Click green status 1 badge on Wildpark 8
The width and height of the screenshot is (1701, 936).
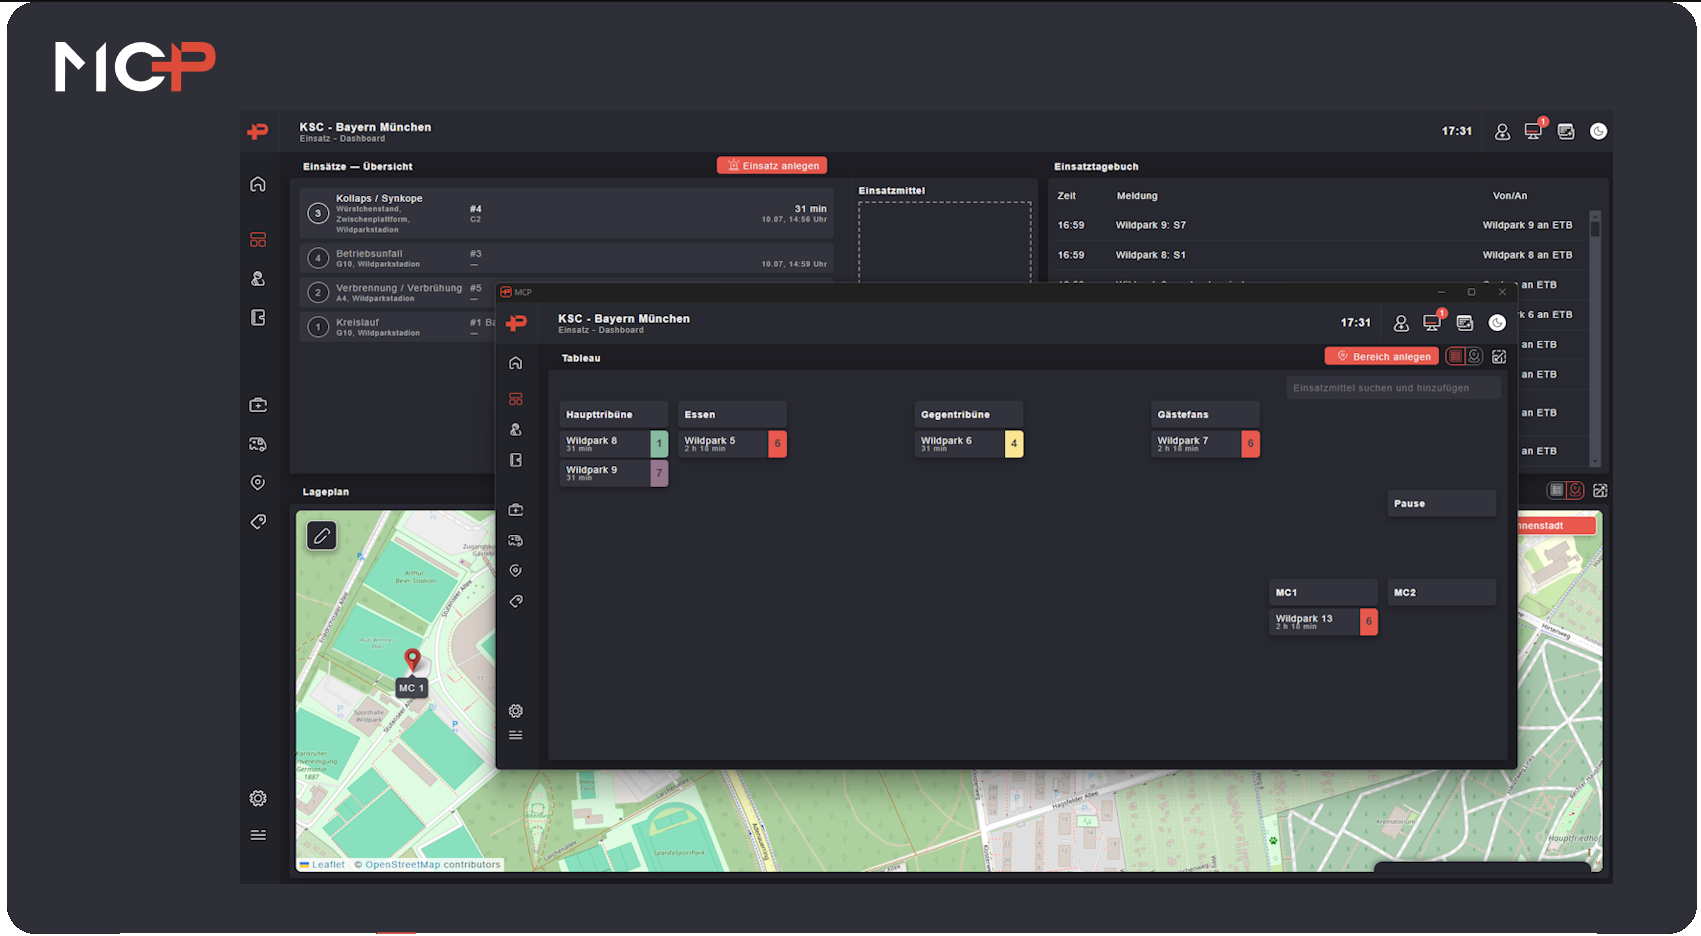click(659, 443)
